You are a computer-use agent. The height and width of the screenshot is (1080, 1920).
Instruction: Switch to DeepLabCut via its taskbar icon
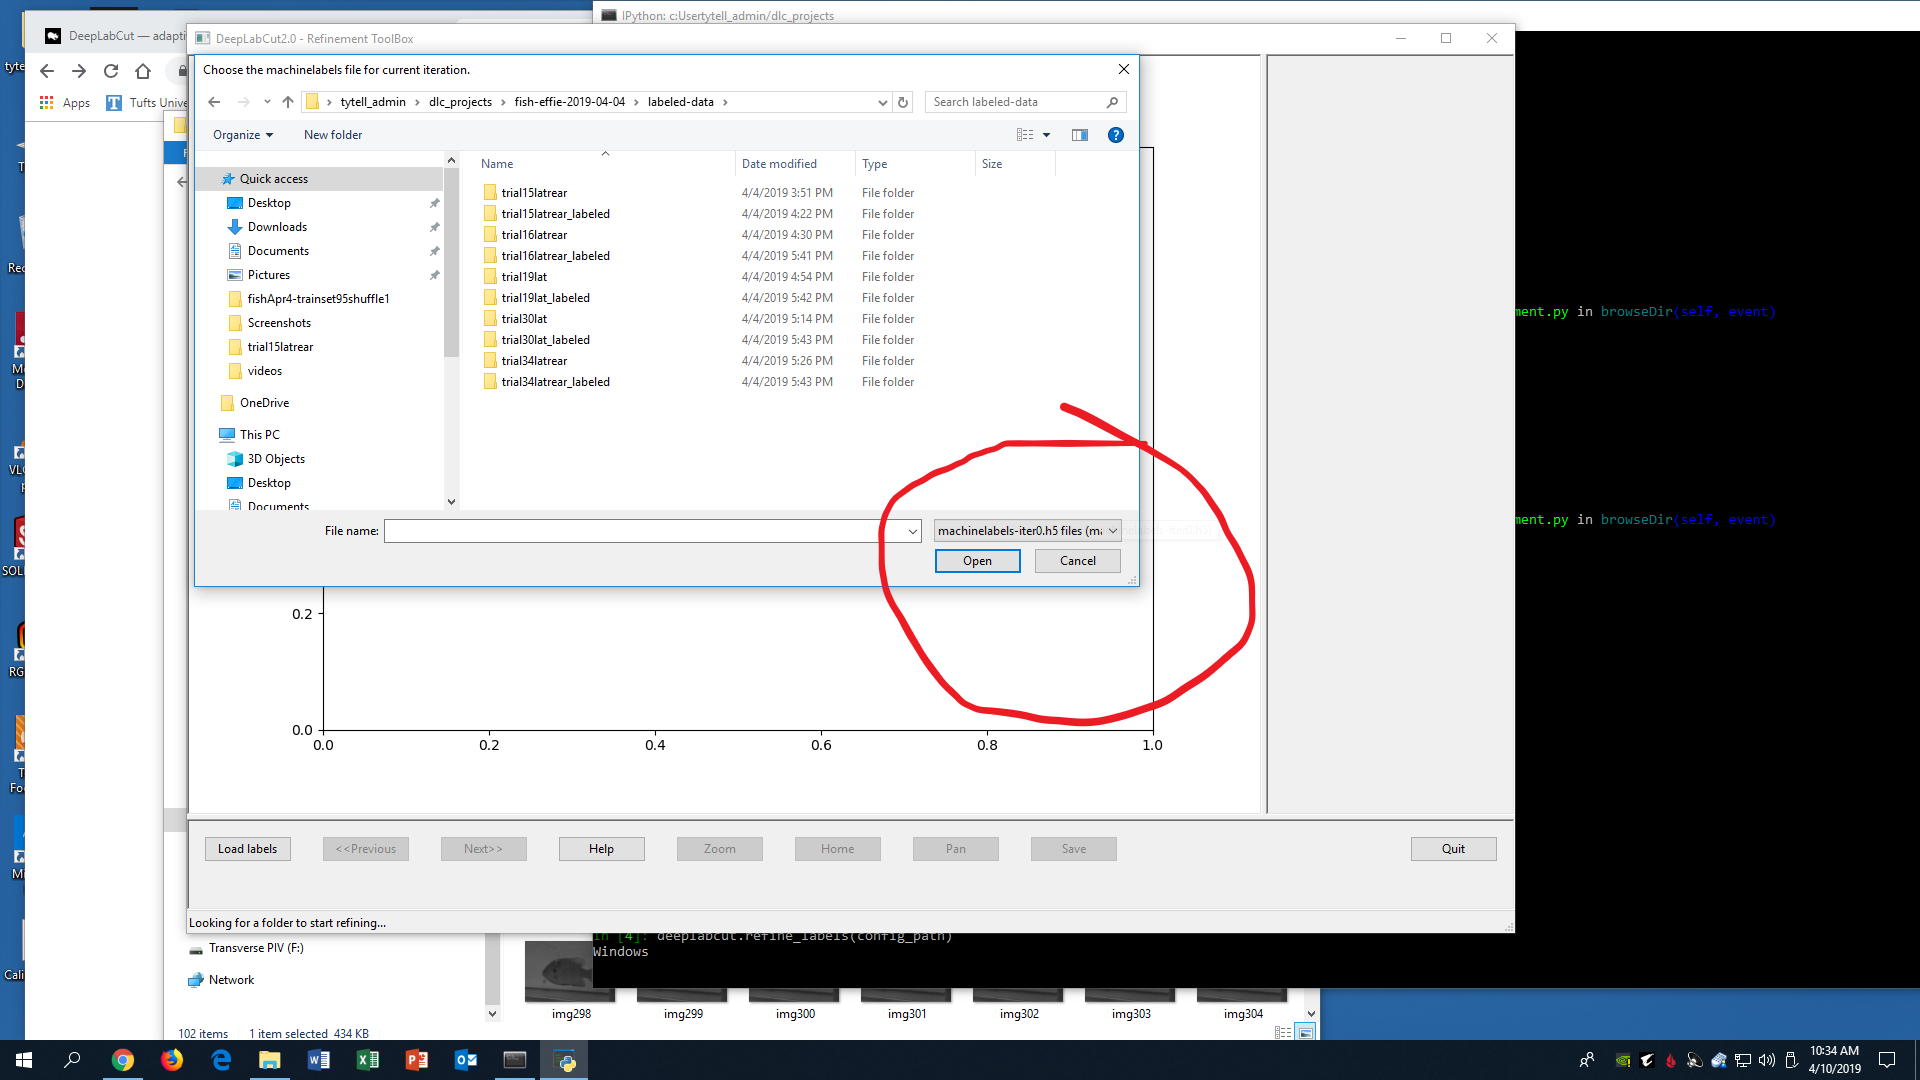pos(565,1059)
